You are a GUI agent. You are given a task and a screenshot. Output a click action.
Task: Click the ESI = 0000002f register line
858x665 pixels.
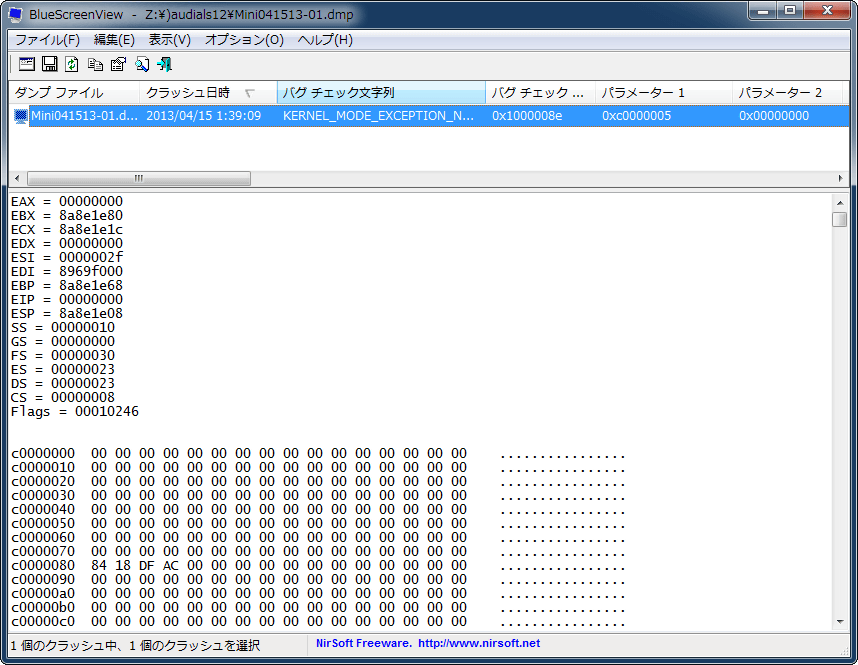pos(67,258)
